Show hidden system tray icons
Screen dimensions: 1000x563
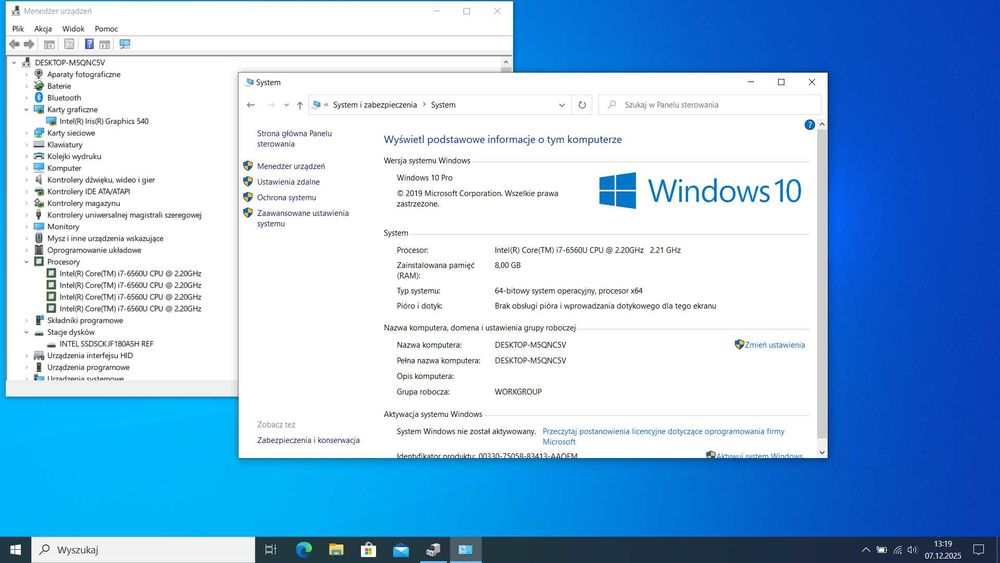coord(865,550)
